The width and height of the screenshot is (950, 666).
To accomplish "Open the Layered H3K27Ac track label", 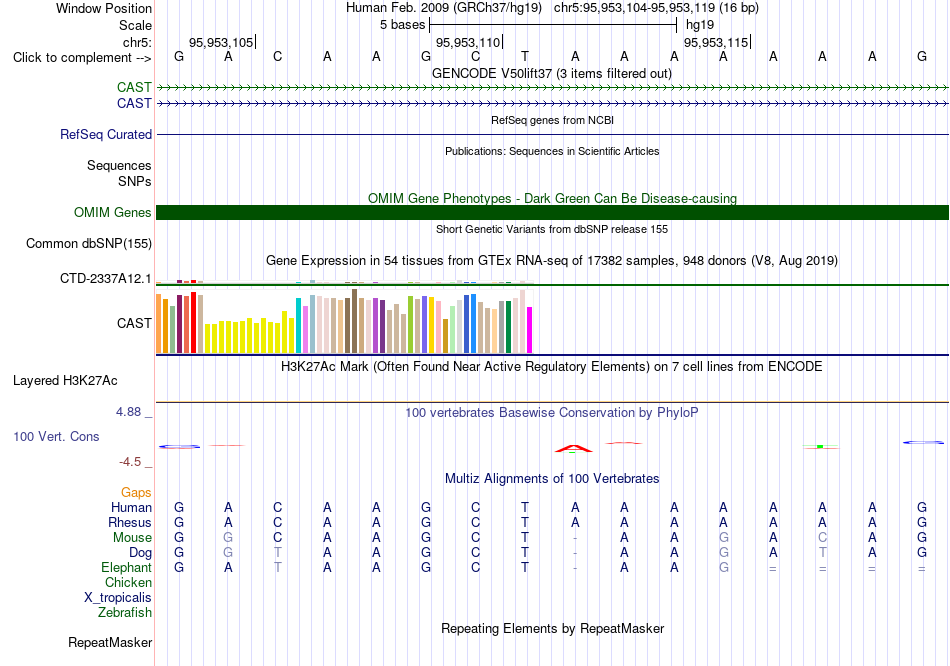I will (x=65, y=381).
